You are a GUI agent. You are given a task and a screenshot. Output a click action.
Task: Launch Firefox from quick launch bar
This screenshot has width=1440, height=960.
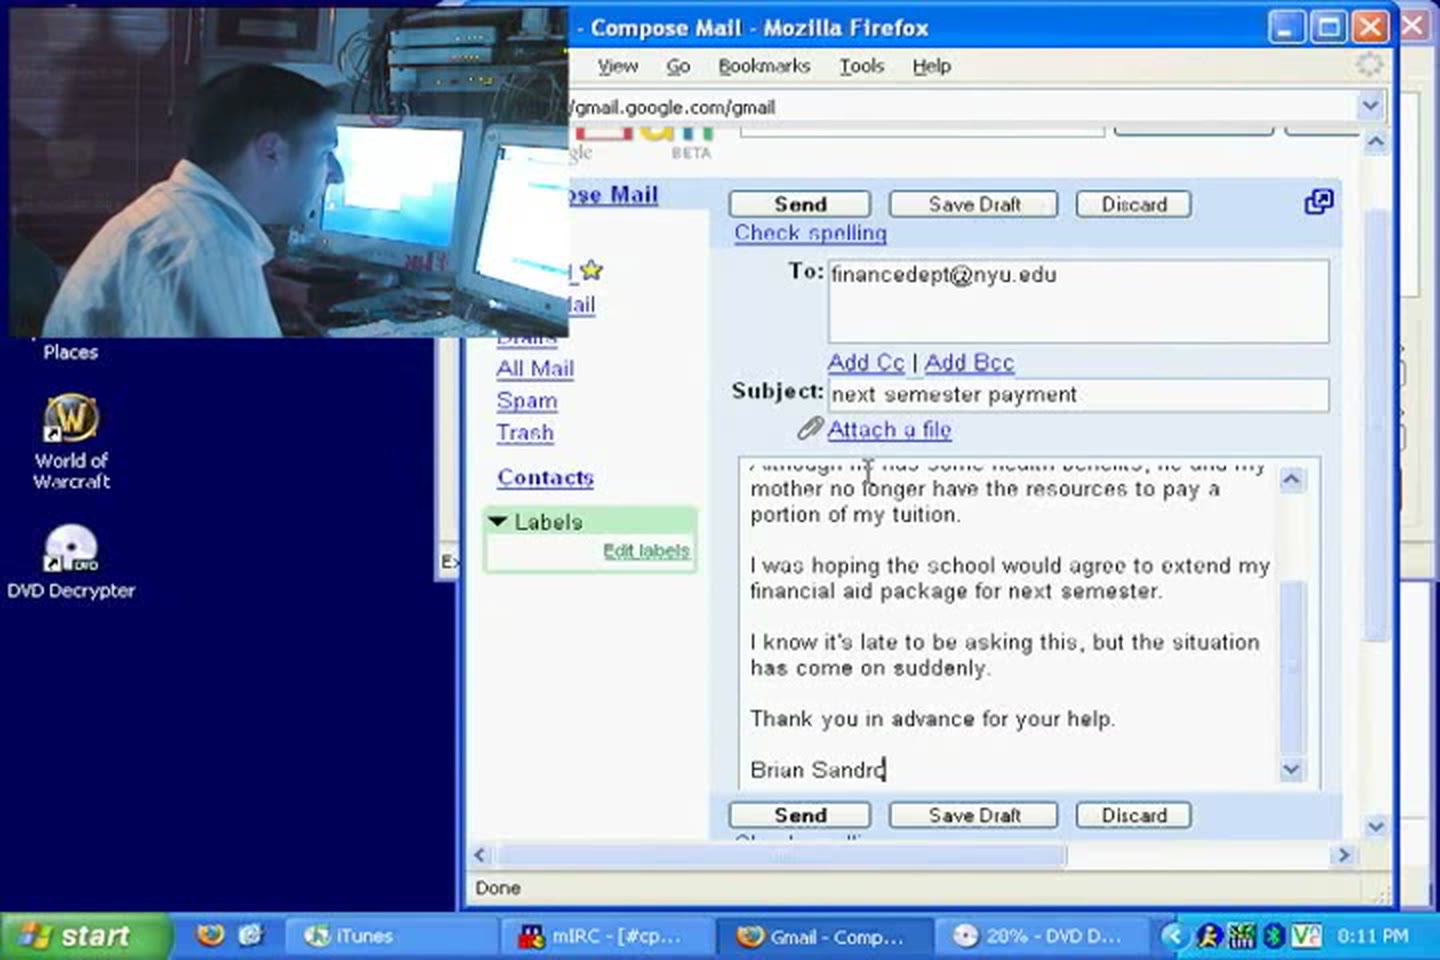coord(210,936)
